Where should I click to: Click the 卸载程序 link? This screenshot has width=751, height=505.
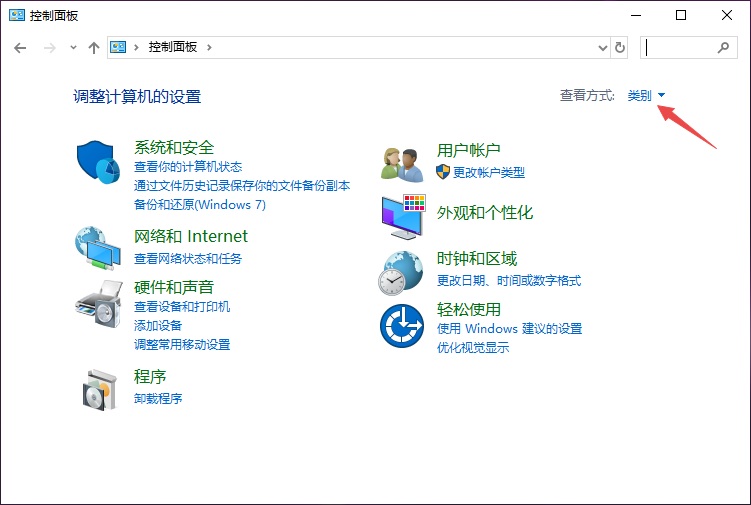[158, 399]
